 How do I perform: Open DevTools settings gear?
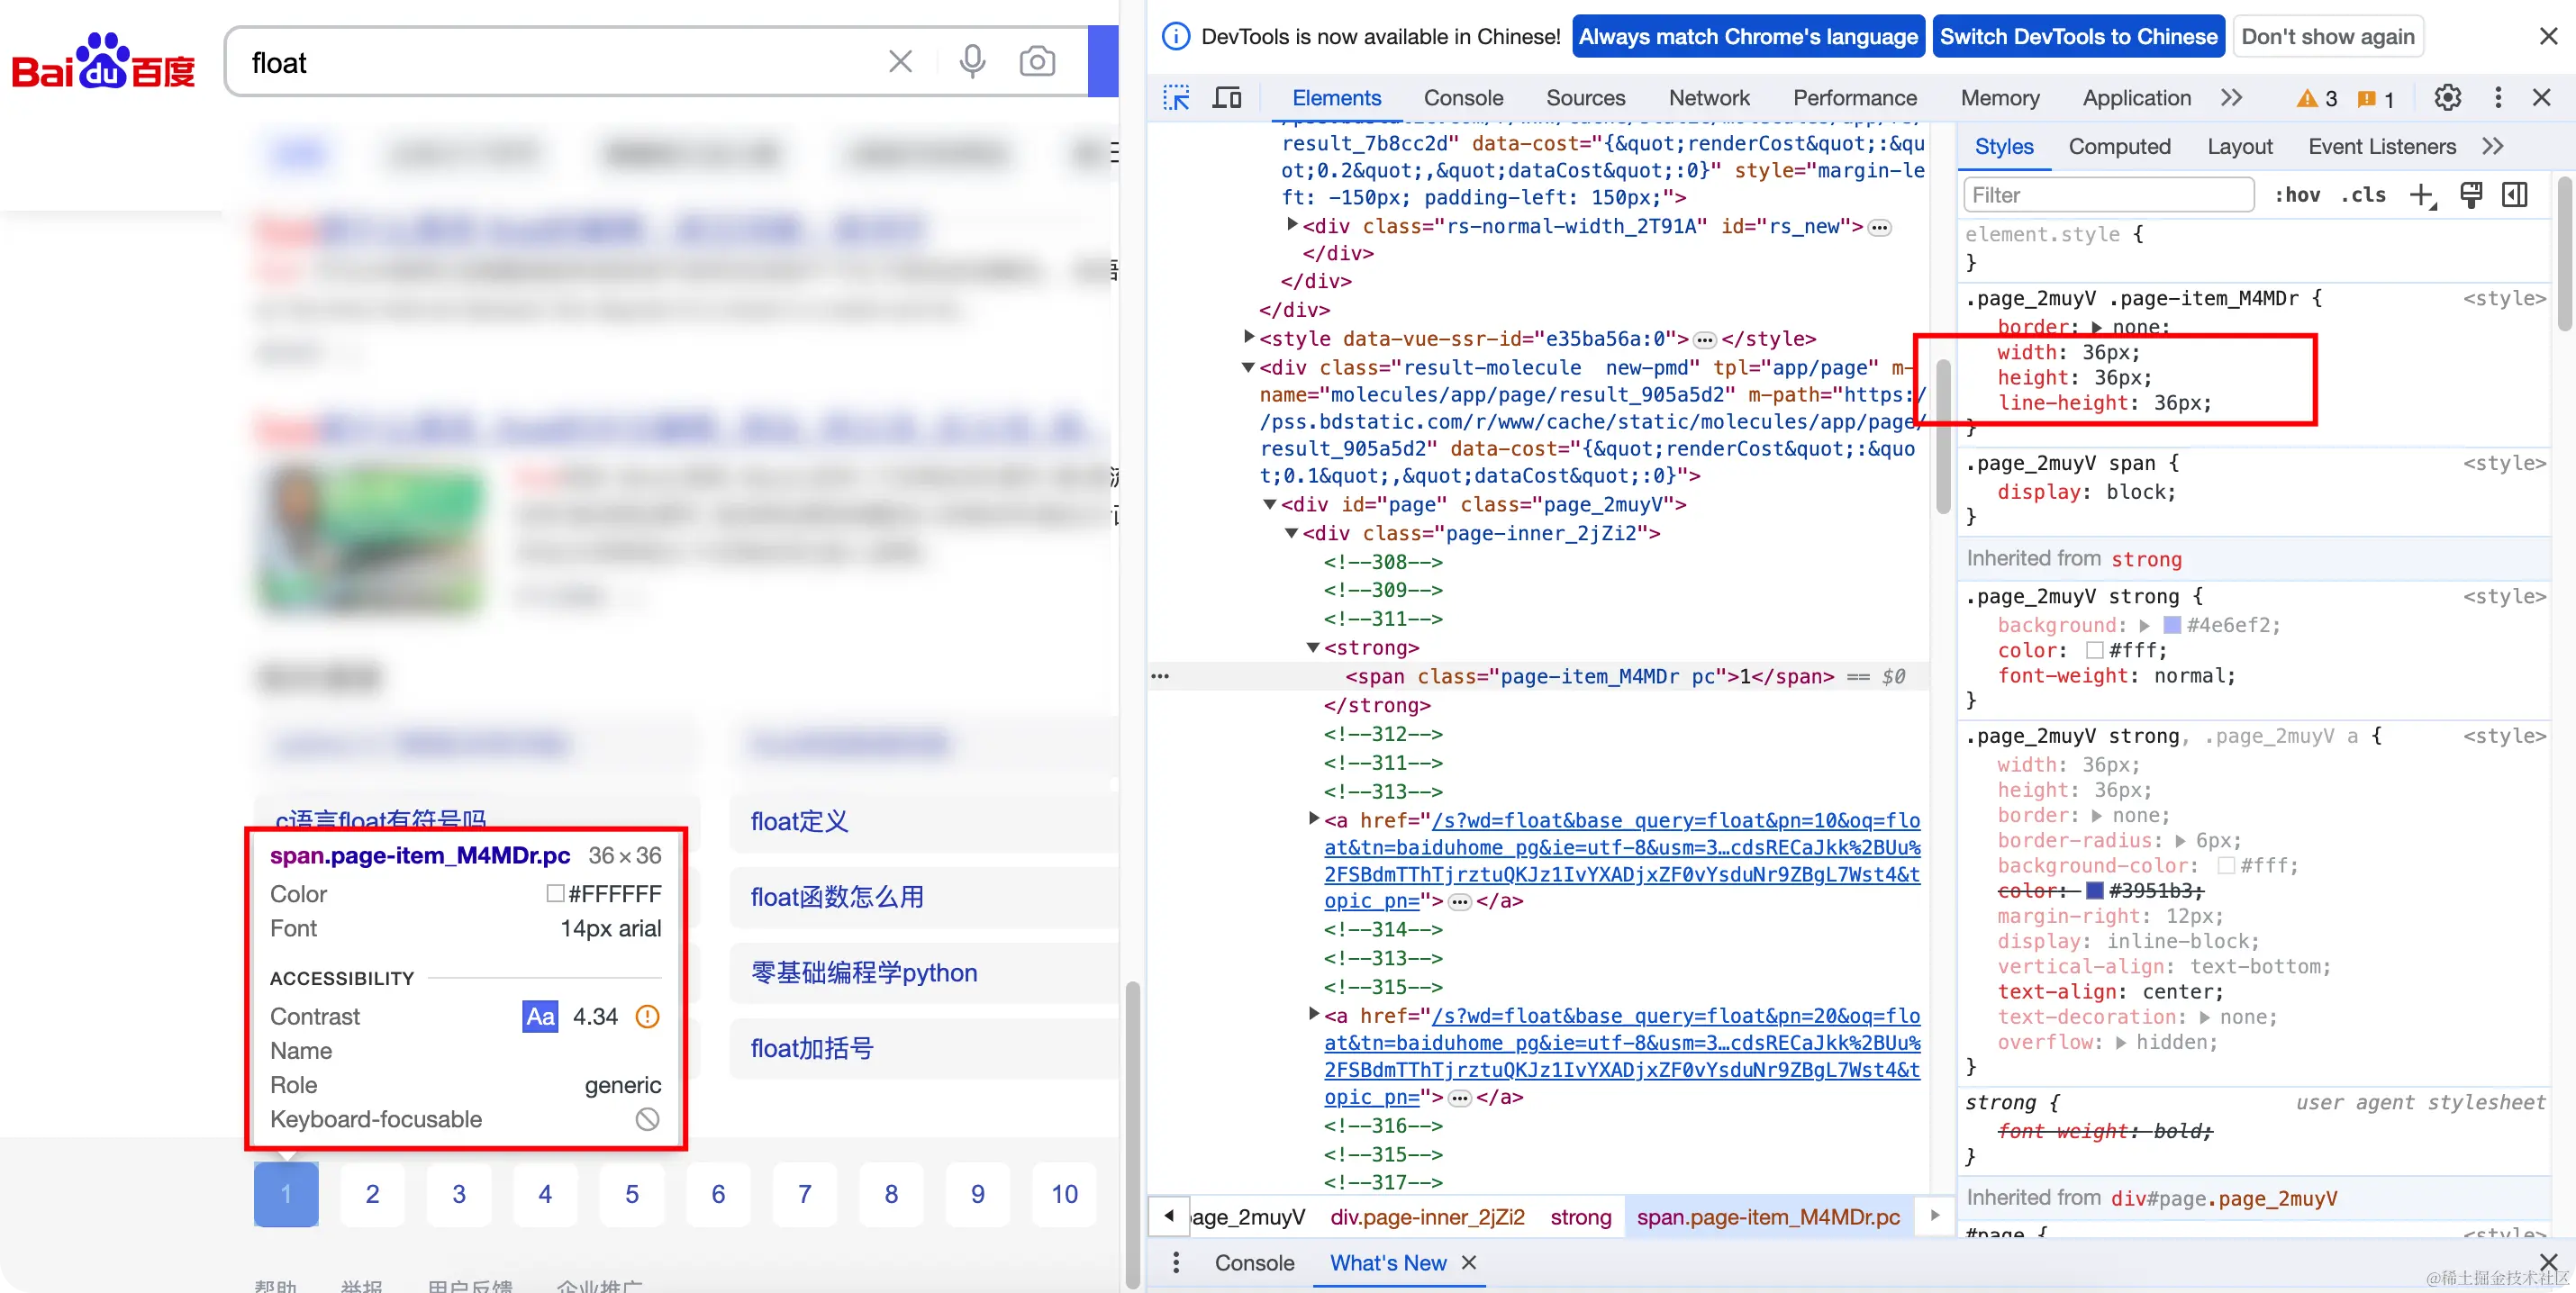2447,98
